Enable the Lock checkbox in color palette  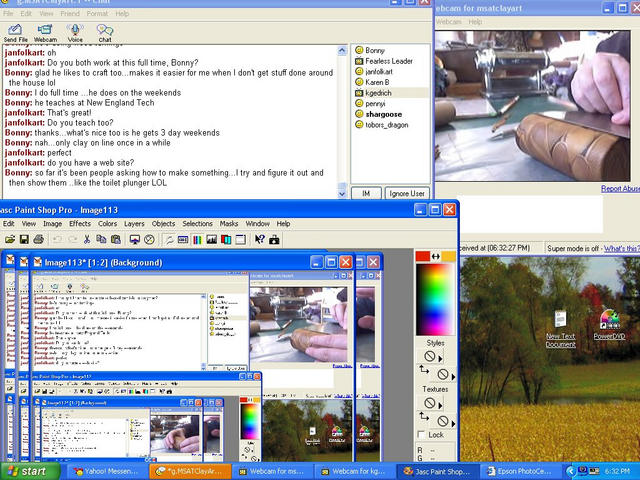click(422, 435)
